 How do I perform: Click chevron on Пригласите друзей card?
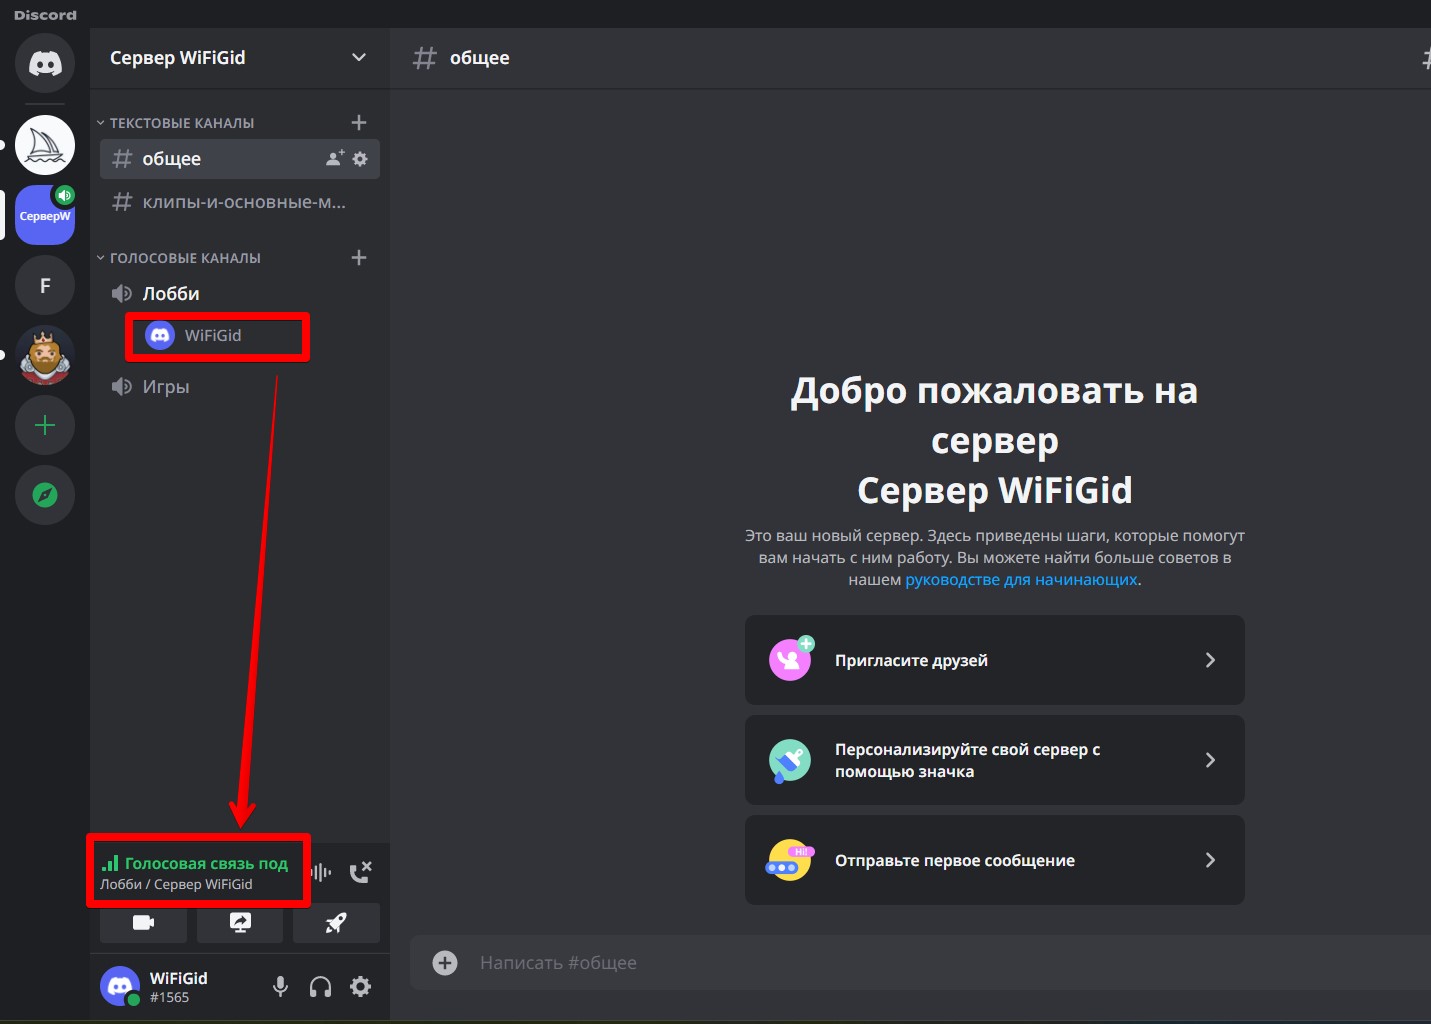pos(1210,660)
